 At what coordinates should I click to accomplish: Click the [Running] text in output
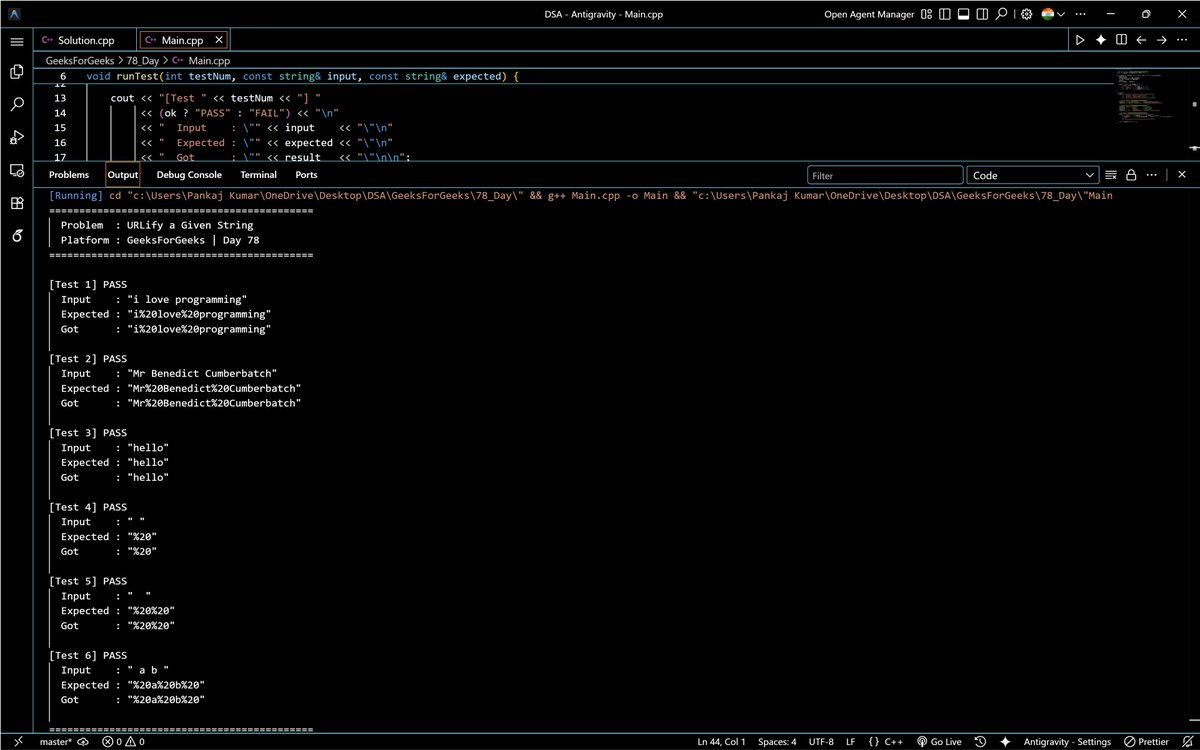tap(75, 195)
